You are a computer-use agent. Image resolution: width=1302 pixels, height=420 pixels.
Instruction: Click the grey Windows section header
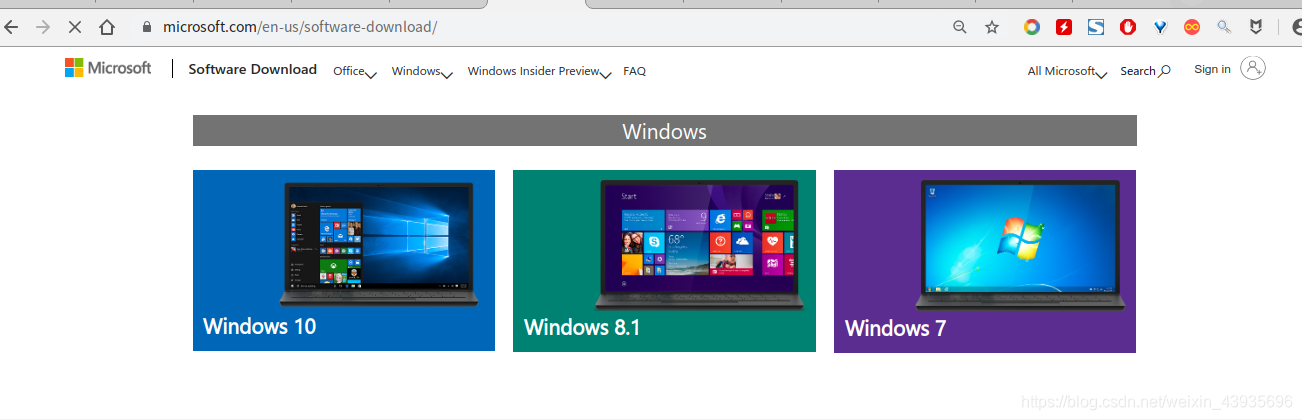665,131
